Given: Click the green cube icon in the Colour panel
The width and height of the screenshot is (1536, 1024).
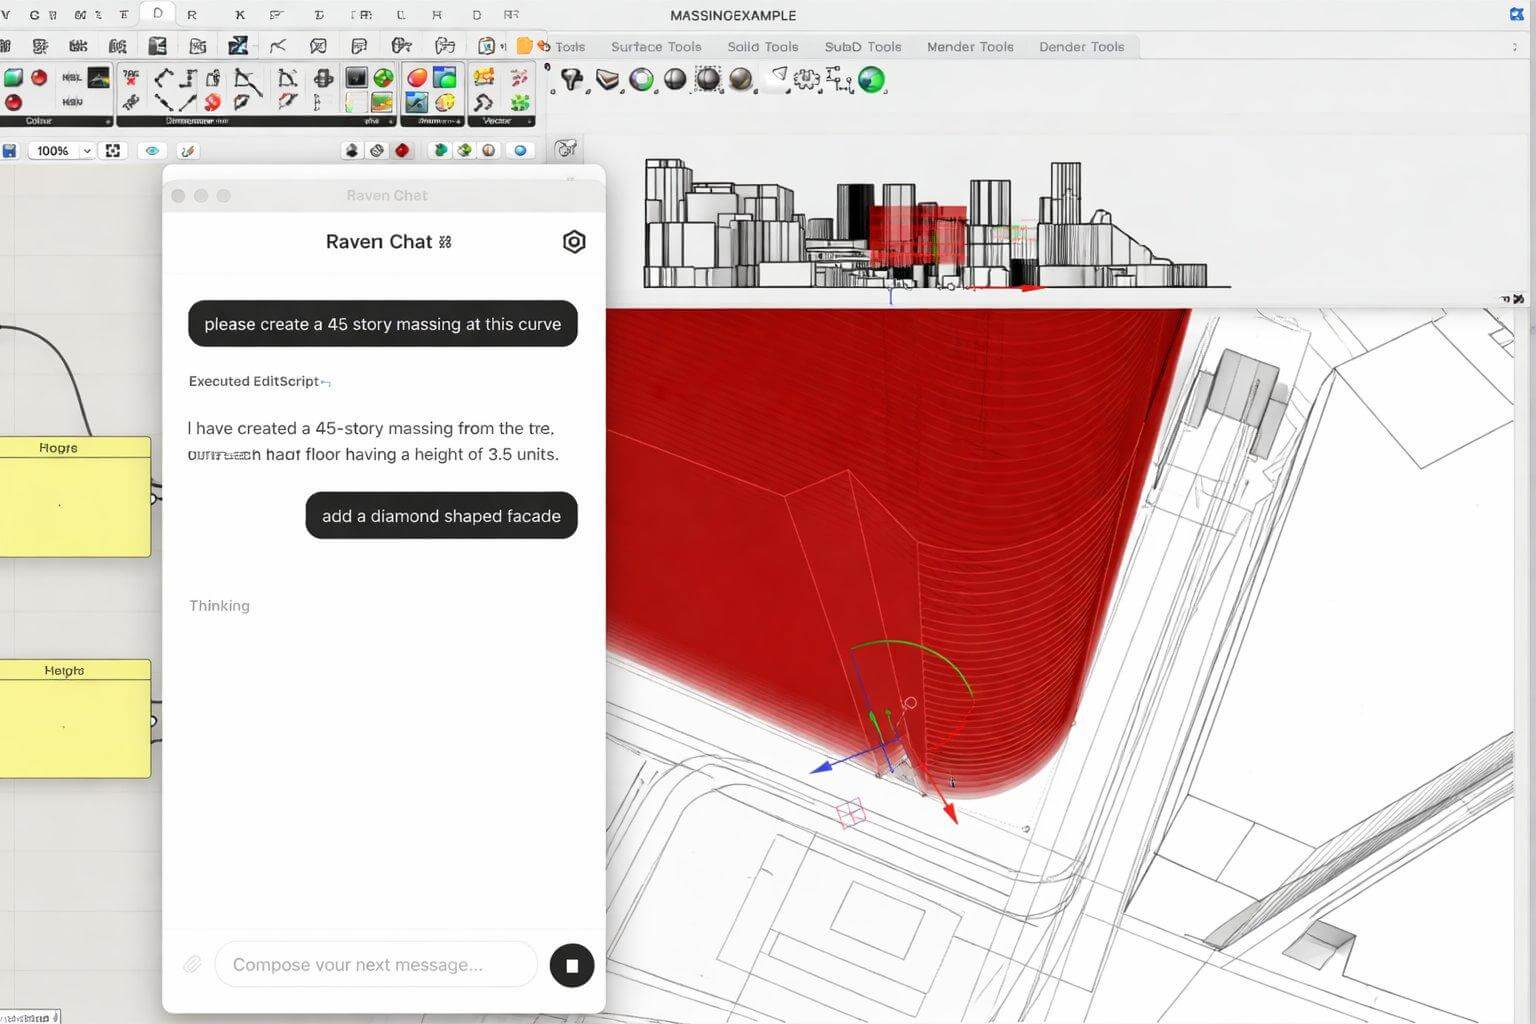Looking at the screenshot, I should click(13, 78).
